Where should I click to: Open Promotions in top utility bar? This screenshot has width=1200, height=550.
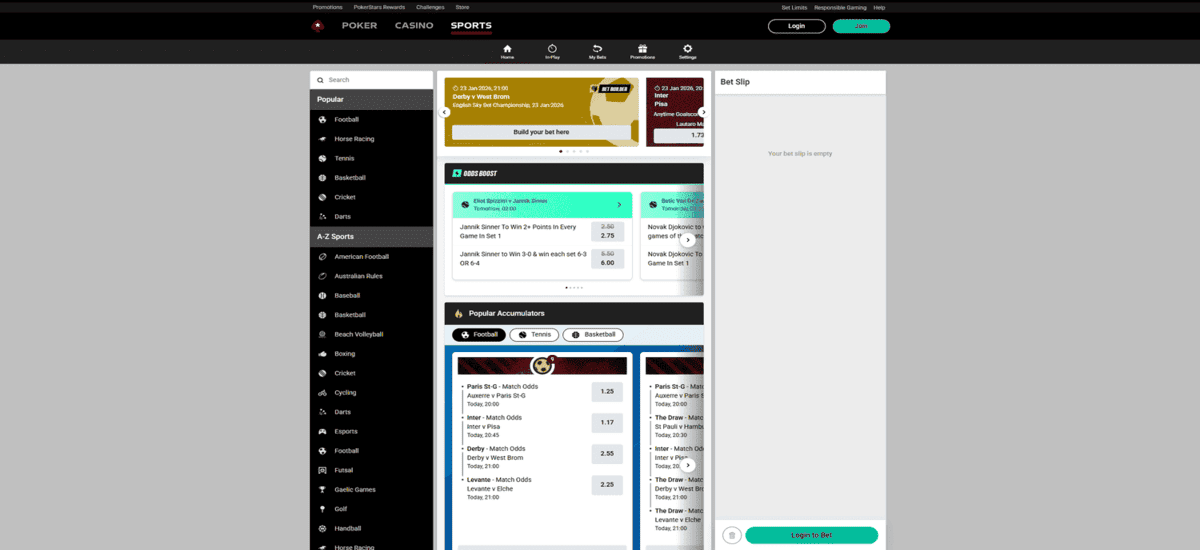coord(327,7)
